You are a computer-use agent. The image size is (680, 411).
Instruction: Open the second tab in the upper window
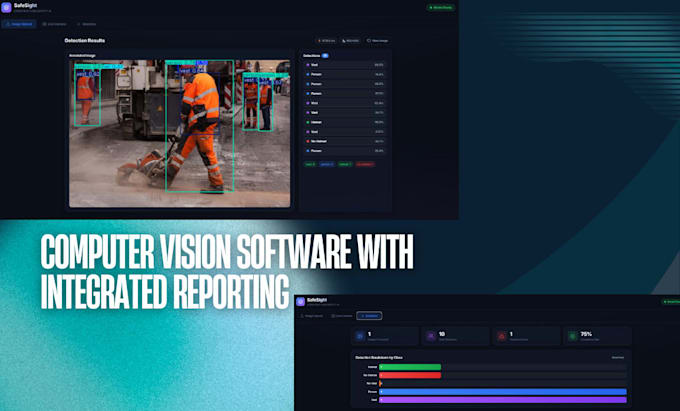click(54, 24)
